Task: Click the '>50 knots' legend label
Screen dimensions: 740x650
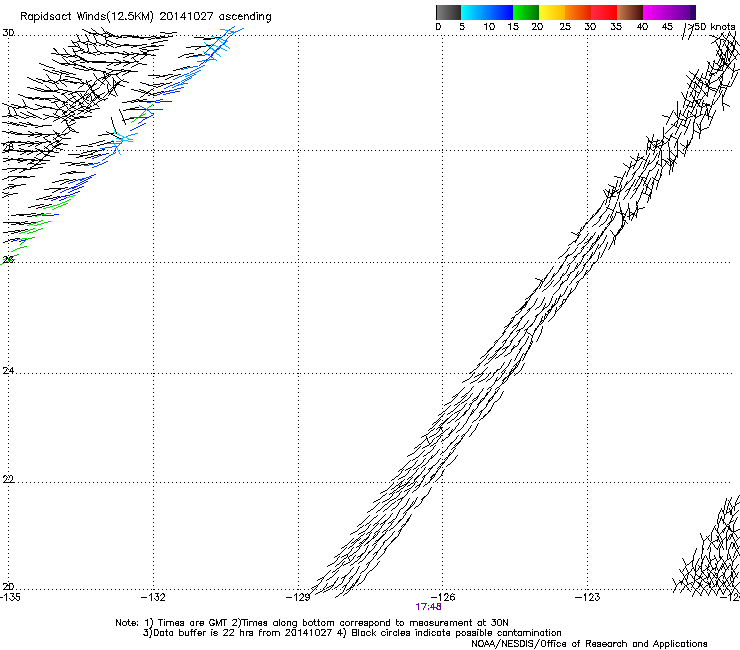Action: point(711,27)
